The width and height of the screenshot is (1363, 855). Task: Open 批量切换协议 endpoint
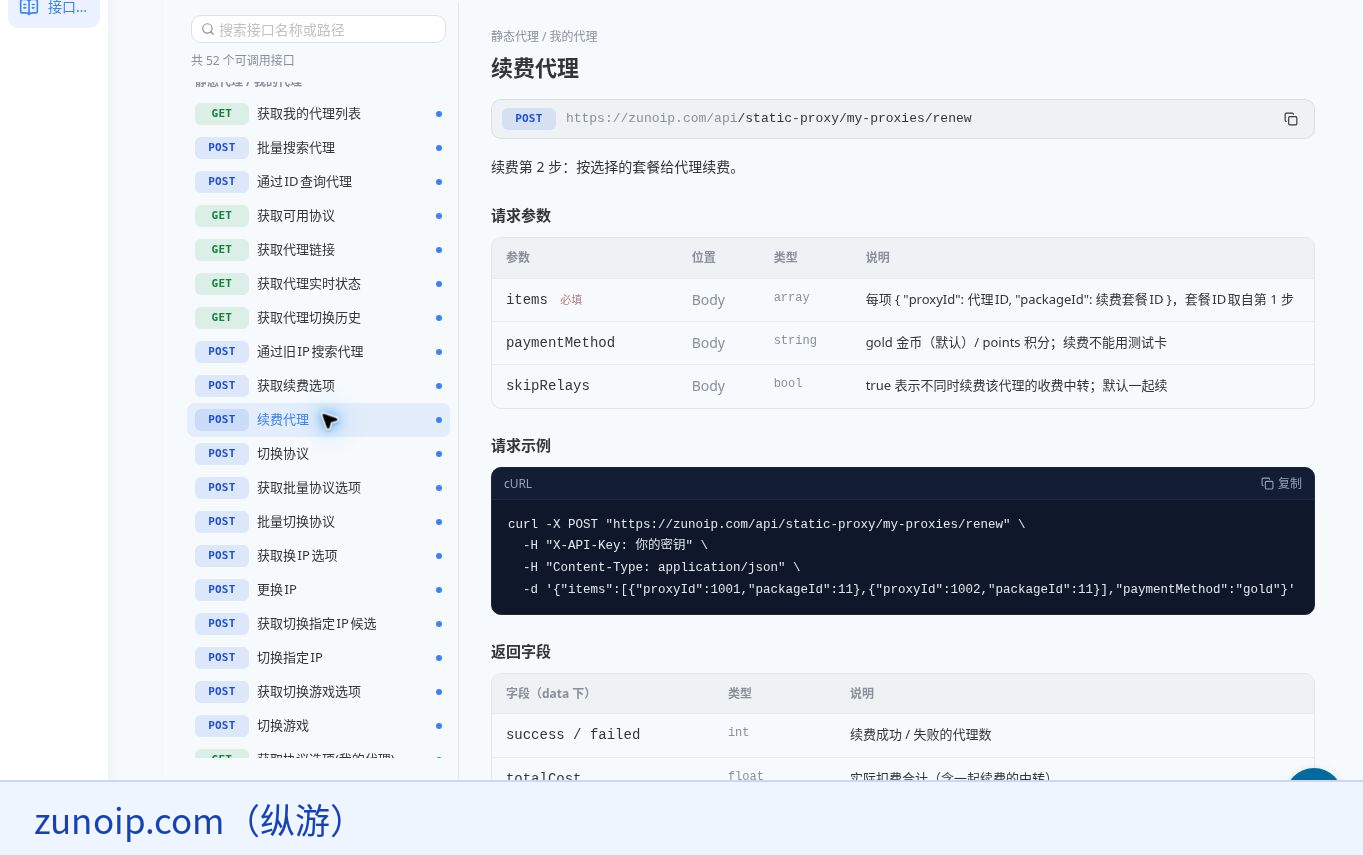tap(318, 522)
